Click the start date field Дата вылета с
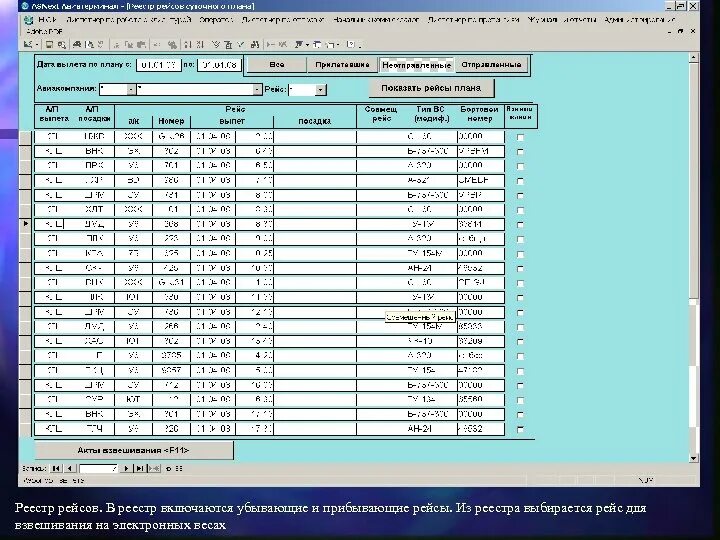This screenshot has width=720, height=540. click(158, 65)
